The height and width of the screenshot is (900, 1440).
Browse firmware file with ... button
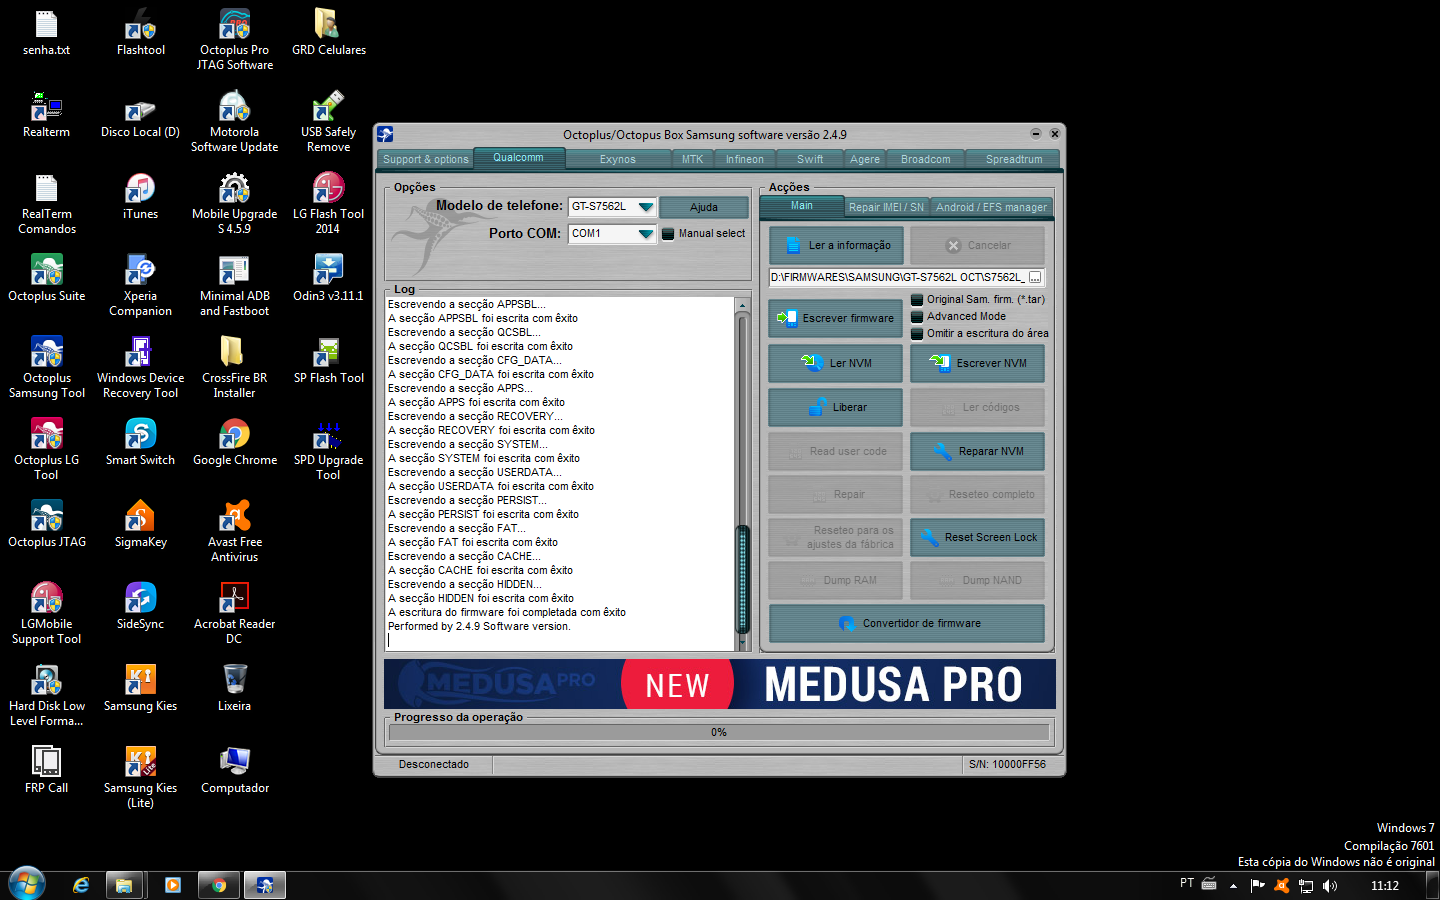tap(1036, 277)
